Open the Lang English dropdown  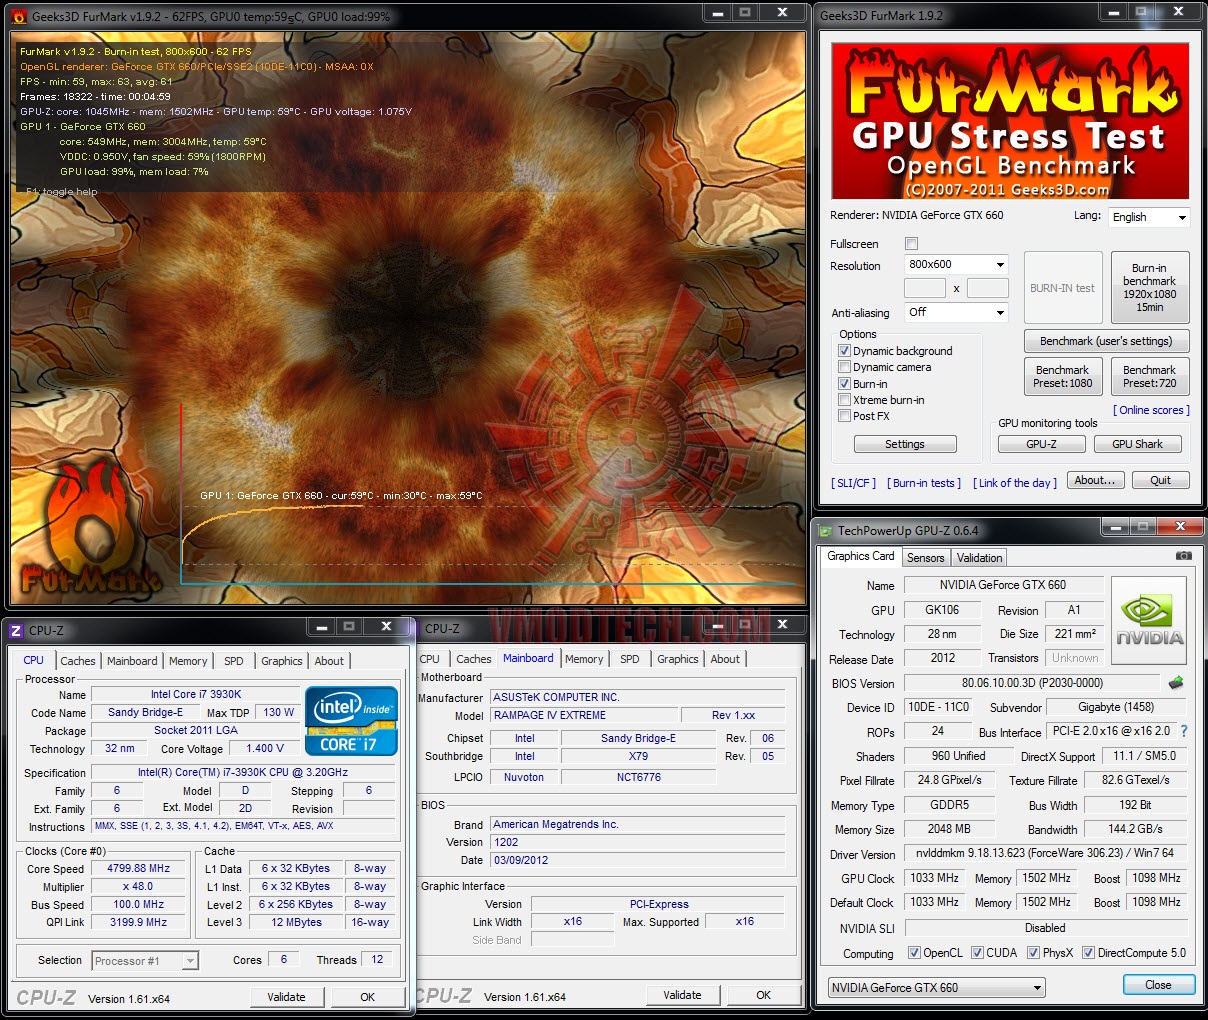click(1149, 217)
